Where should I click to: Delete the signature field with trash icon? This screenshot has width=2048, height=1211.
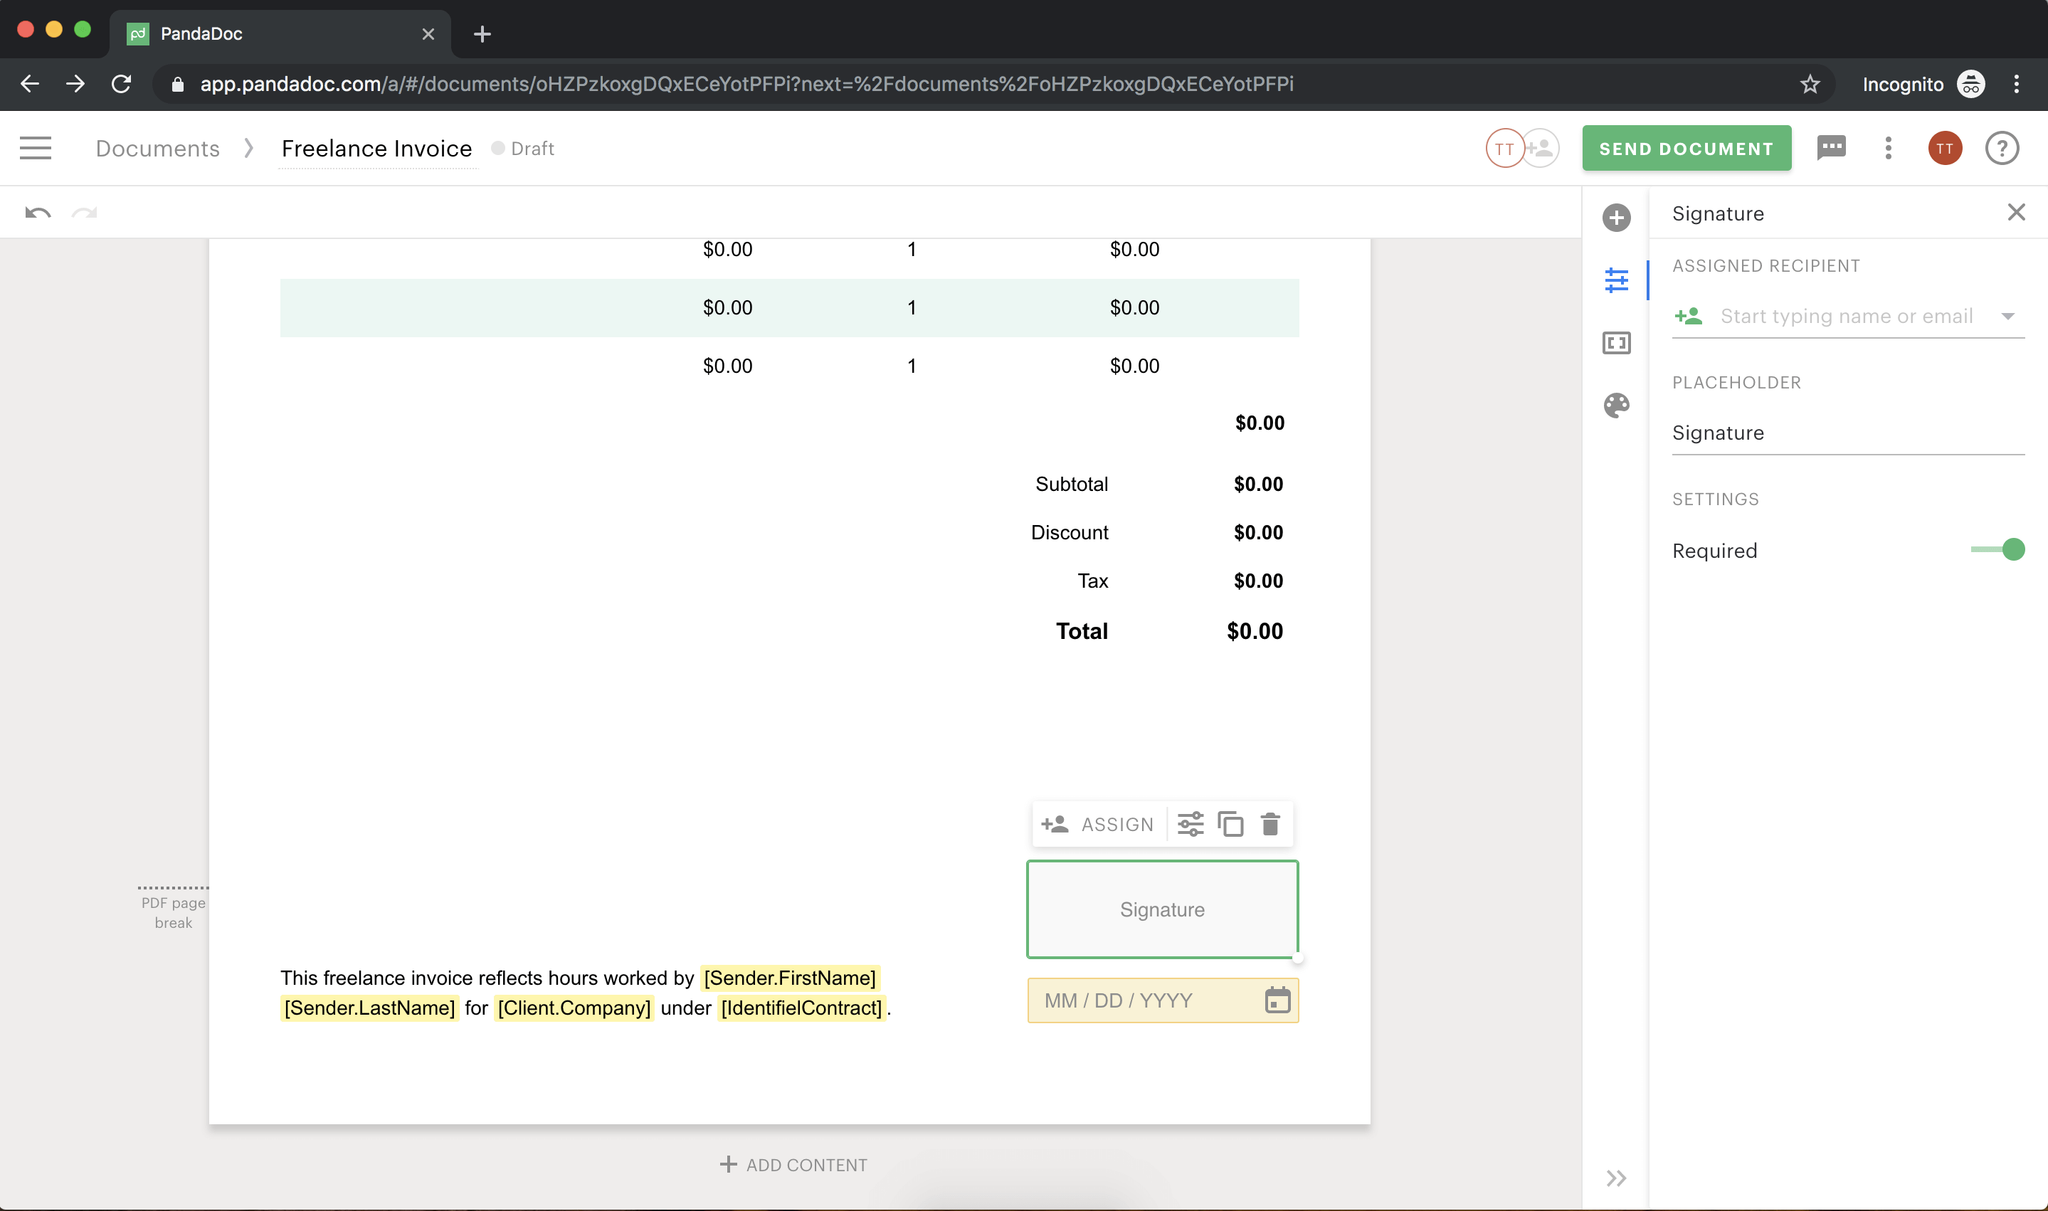(1270, 824)
